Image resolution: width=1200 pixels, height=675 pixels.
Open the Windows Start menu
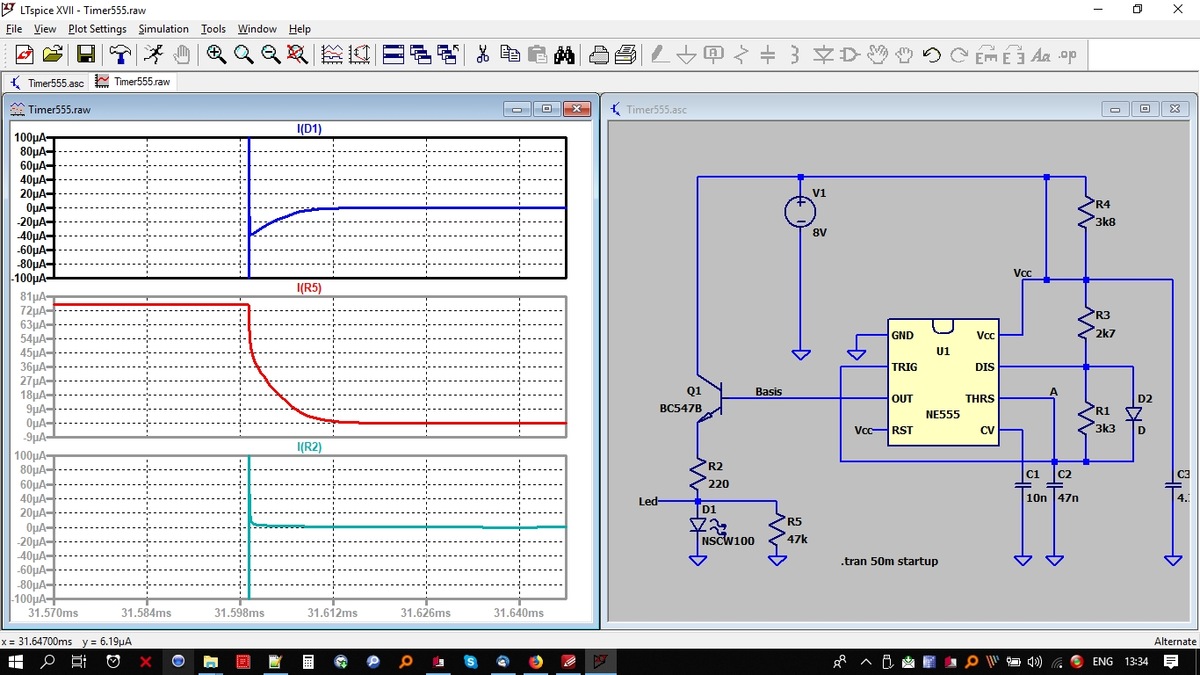17,662
